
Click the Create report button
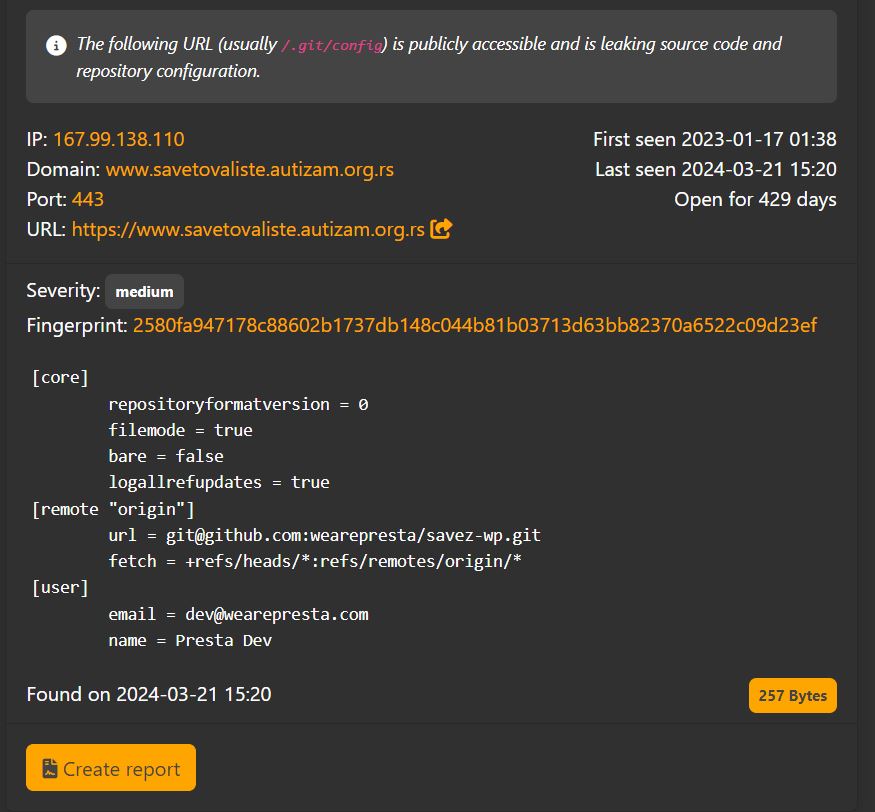tap(111, 767)
